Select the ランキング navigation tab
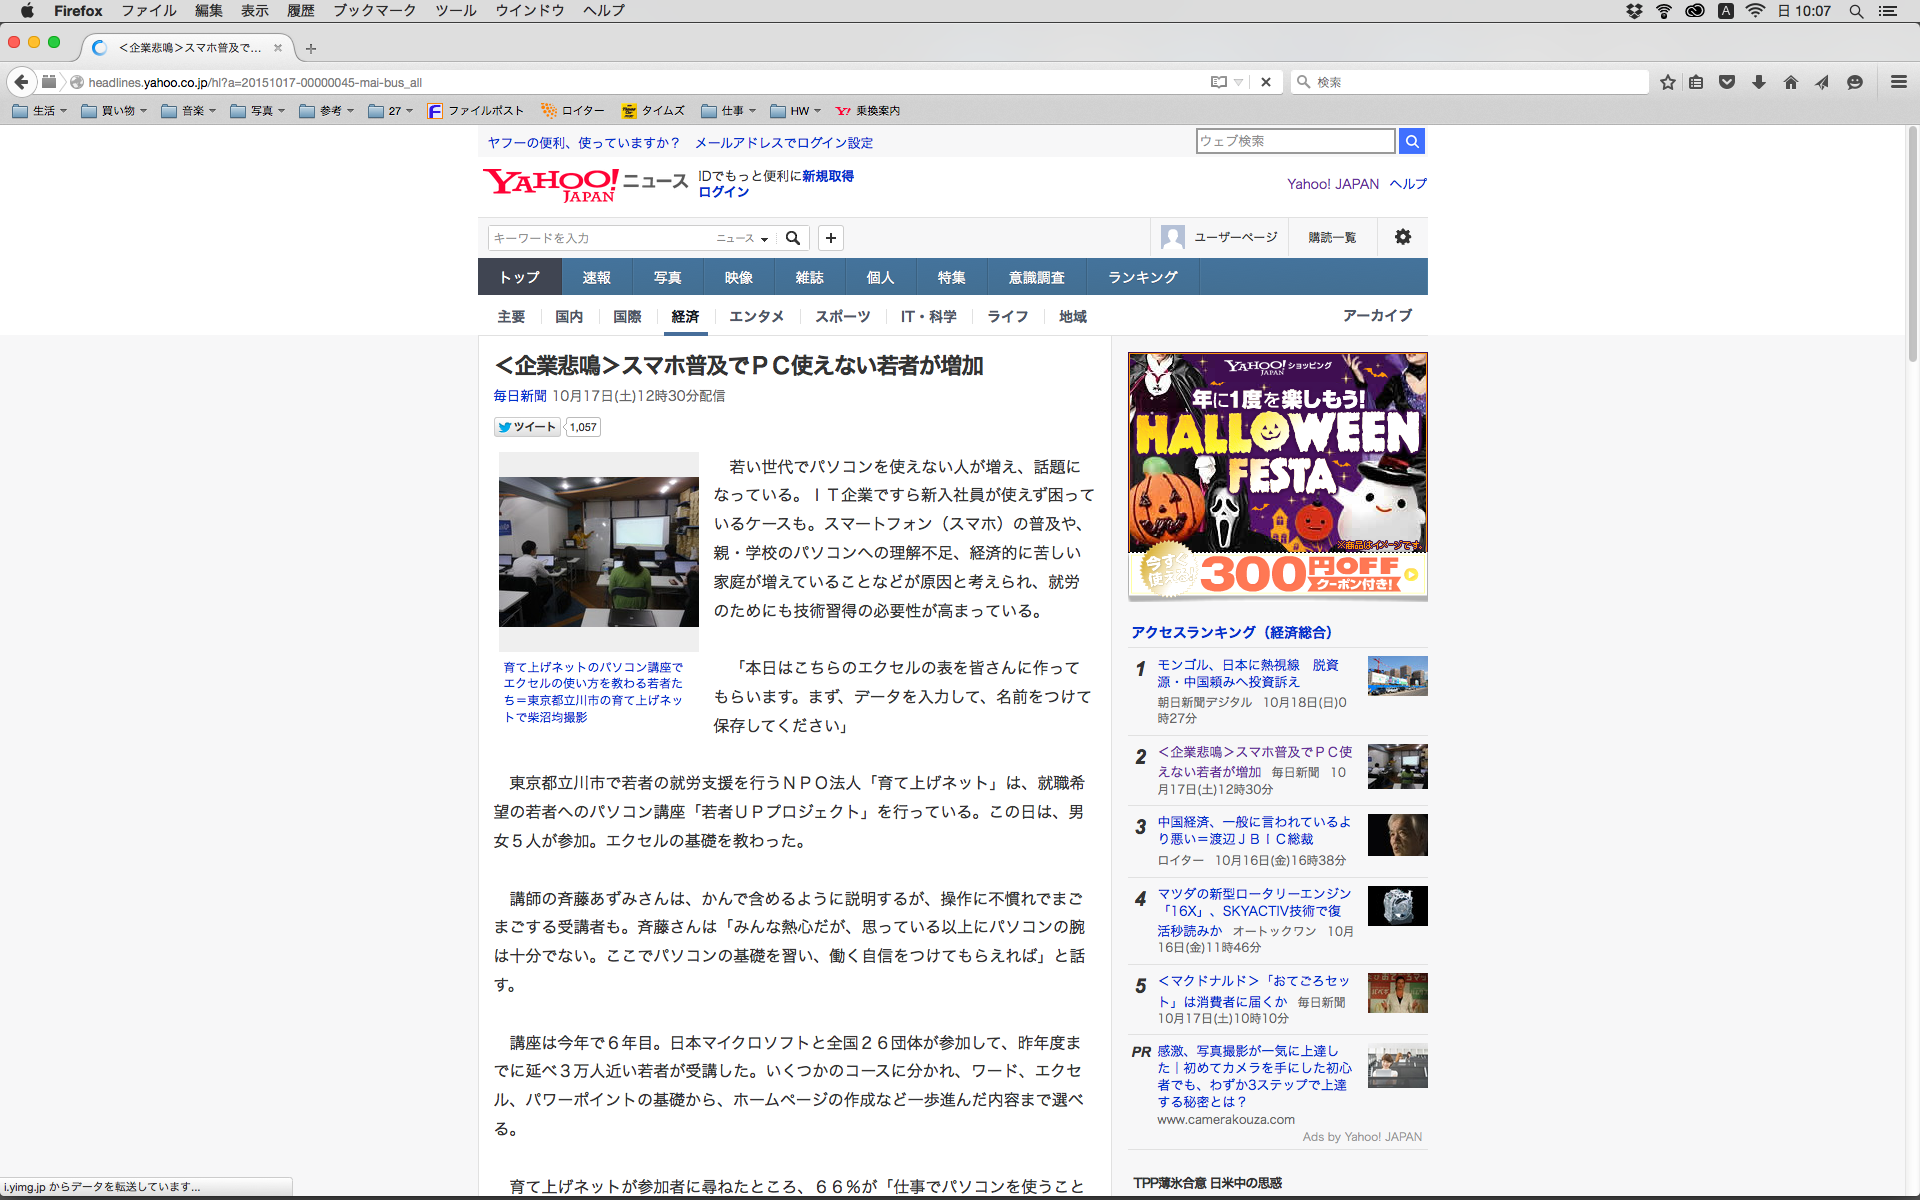This screenshot has height=1200, width=1920. 1142,277
